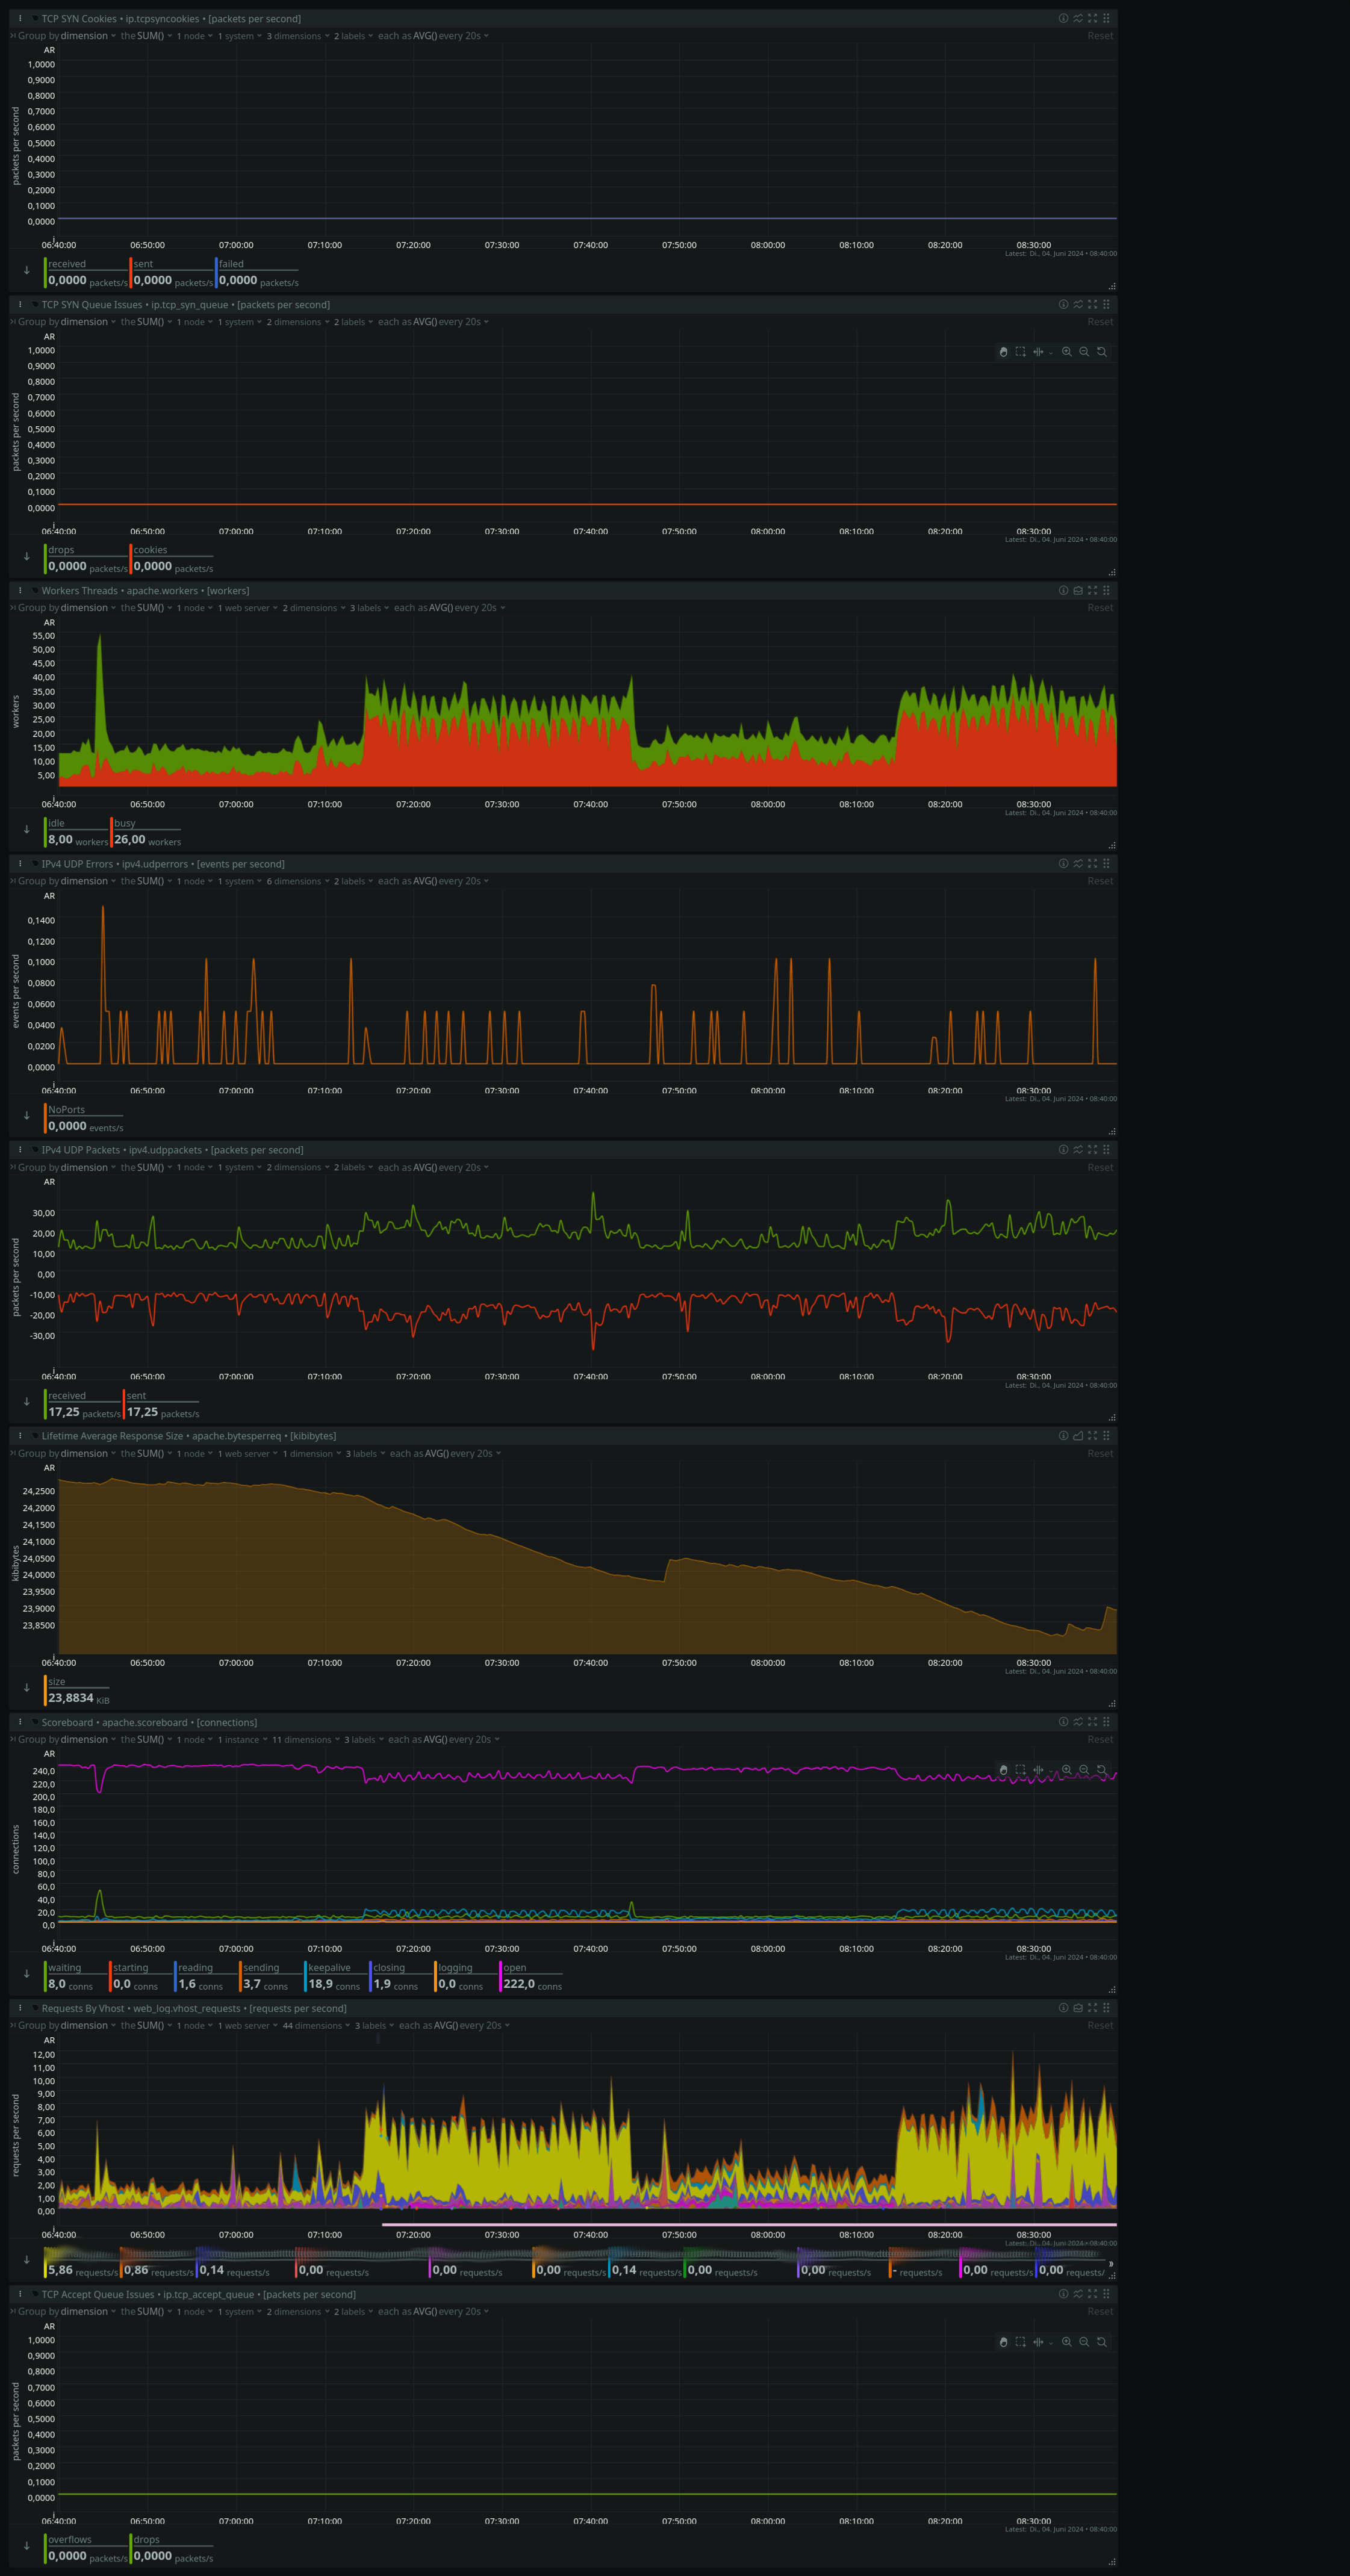Click legend scroll arrow at right of Requests By Vhost
Image resolution: width=1350 pixels, height=2576 pixels.
(x=1111, y=2264)
